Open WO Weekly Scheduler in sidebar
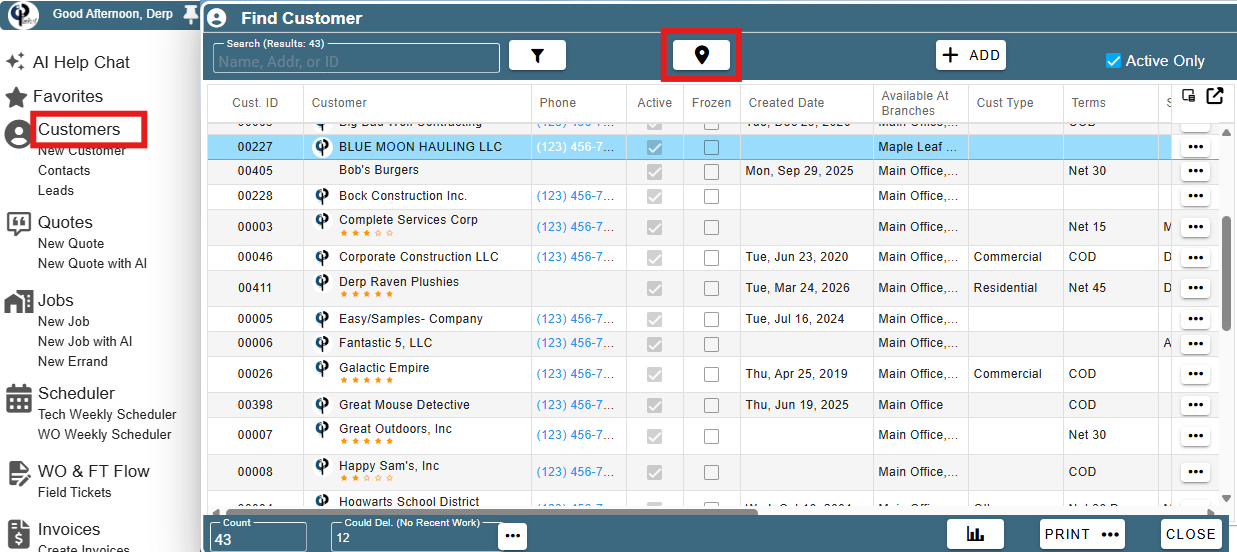 pyautogui.click(x=105, y=435)
